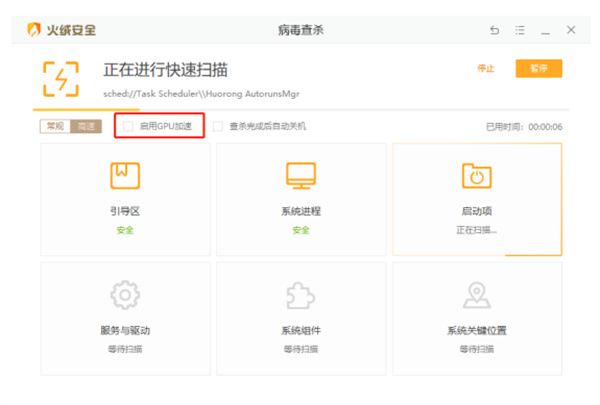The width and height of the screenshot is (600, 405).
Task: Close the 病毒查杀 window
Action: (571, 30)
